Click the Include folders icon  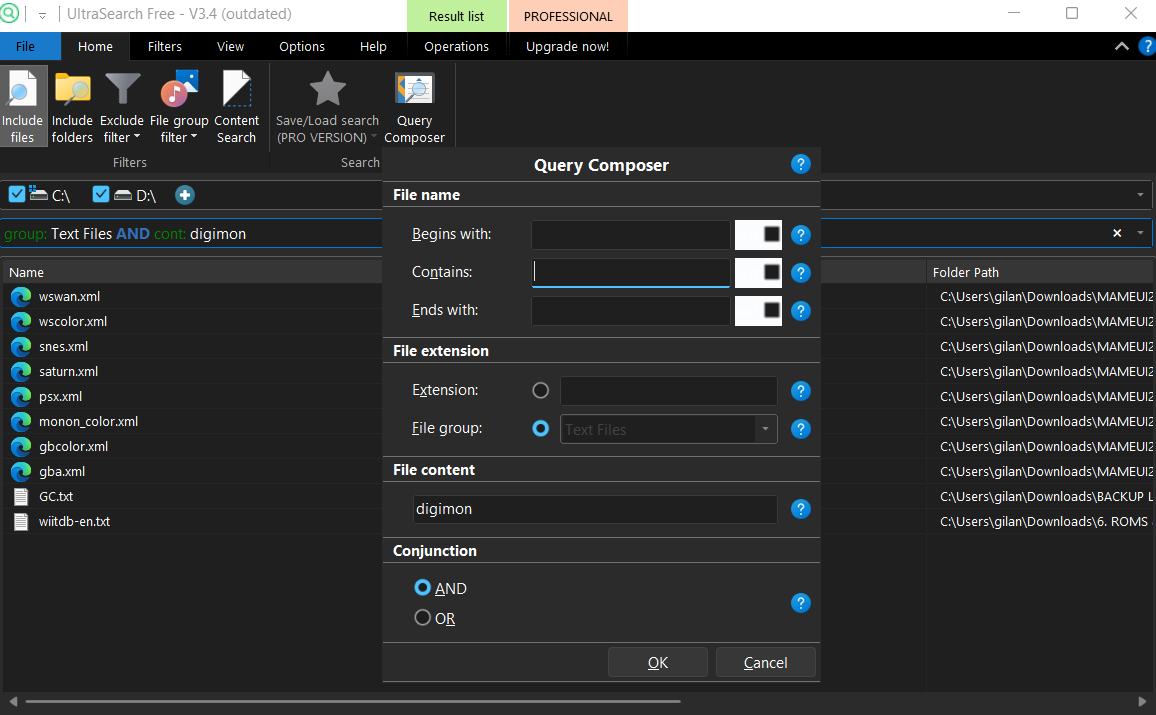click(x=72, y=89)
